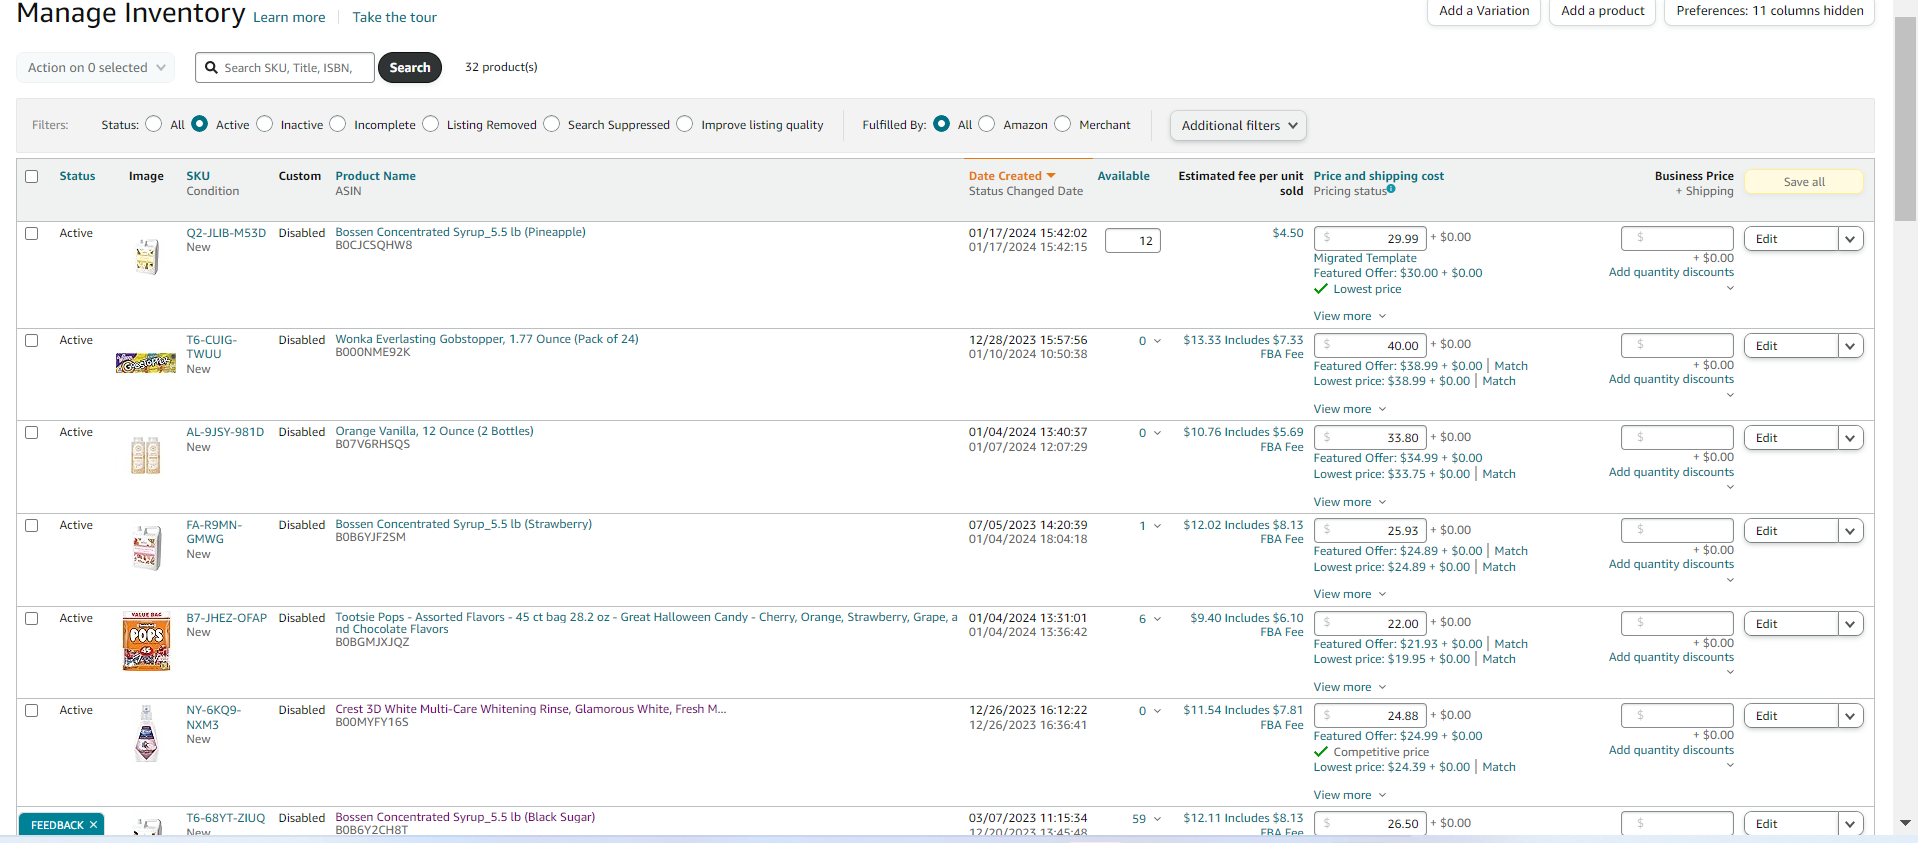Select Improve listing quality filter
This screenshot has height=843, width=1918.
coord(685,124)
